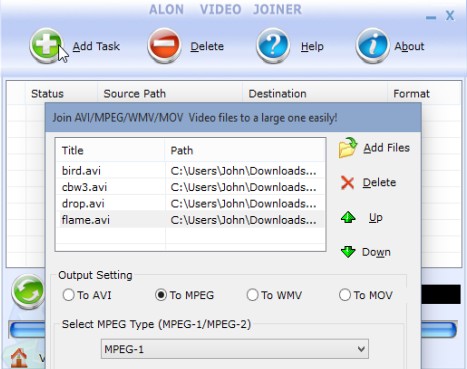Click the green plus Add Task icon
467x369 pixels.
point(46,45)
